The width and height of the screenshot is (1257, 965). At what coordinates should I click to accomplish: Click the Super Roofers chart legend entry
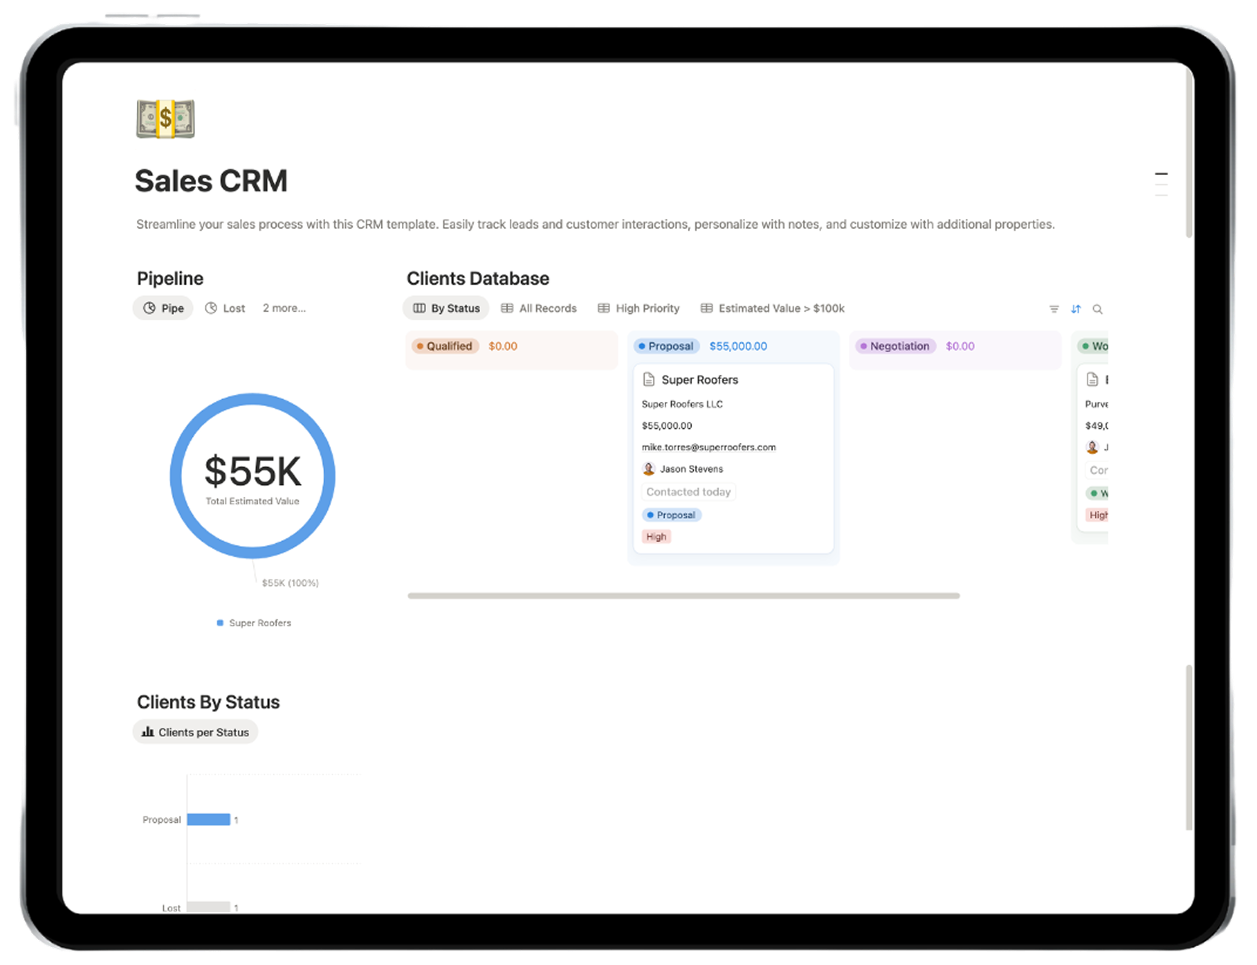pos(254,623)
